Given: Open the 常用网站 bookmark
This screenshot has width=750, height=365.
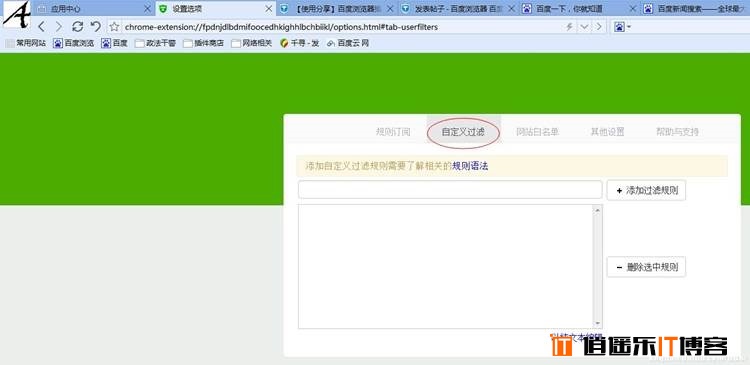Looking at the screenshot, I should [x=26, y=43].
